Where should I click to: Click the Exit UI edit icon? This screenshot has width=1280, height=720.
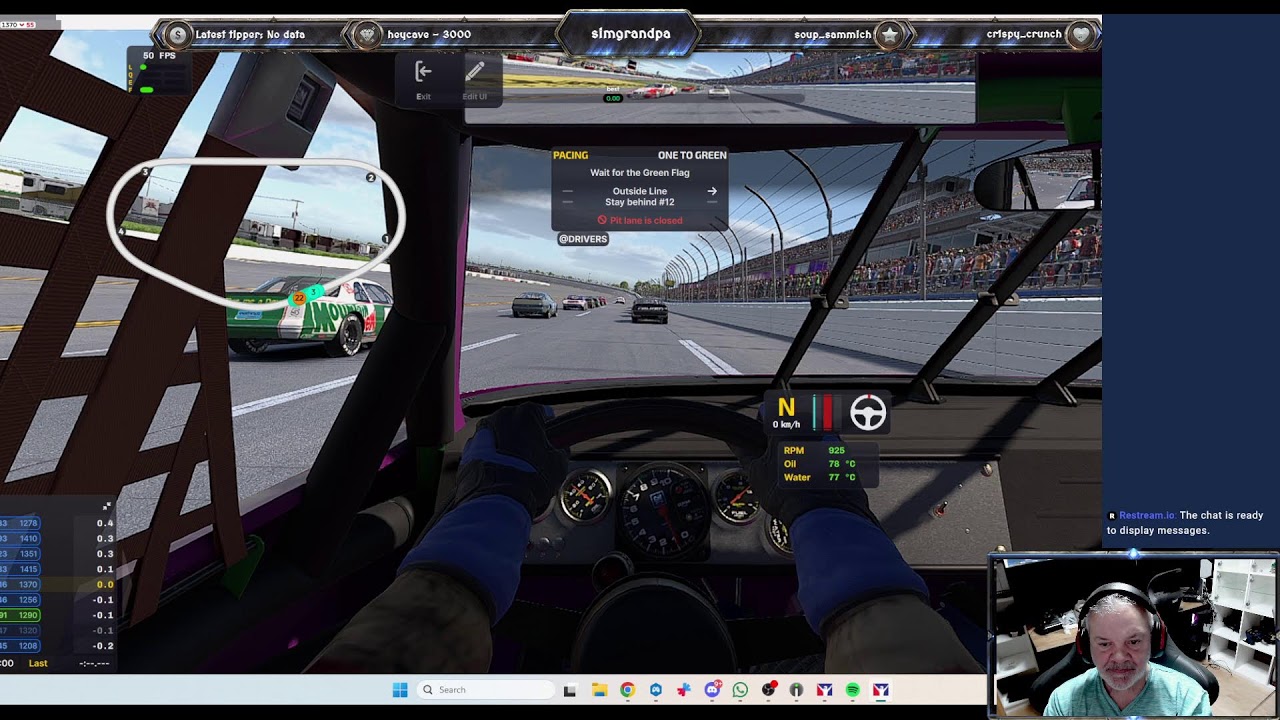pos(423,72)
